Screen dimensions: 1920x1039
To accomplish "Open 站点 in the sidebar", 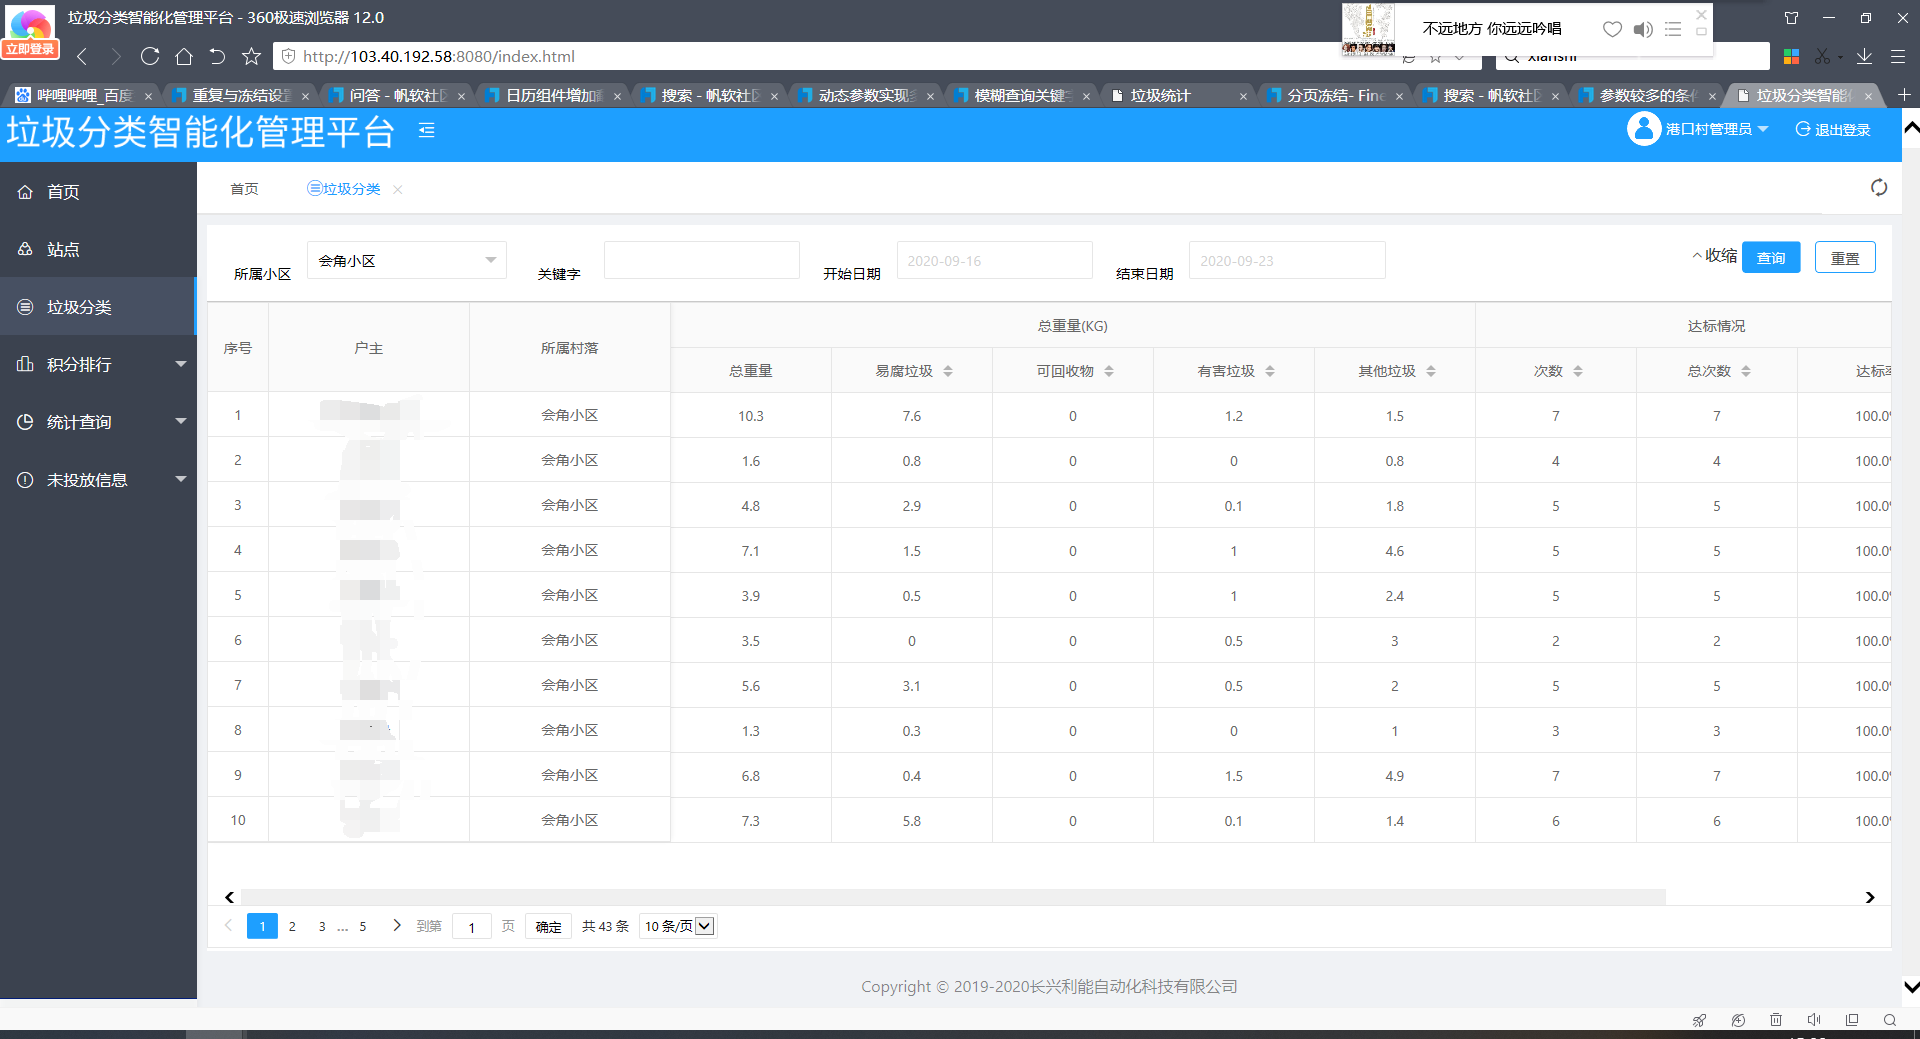I will click(98, 249).
